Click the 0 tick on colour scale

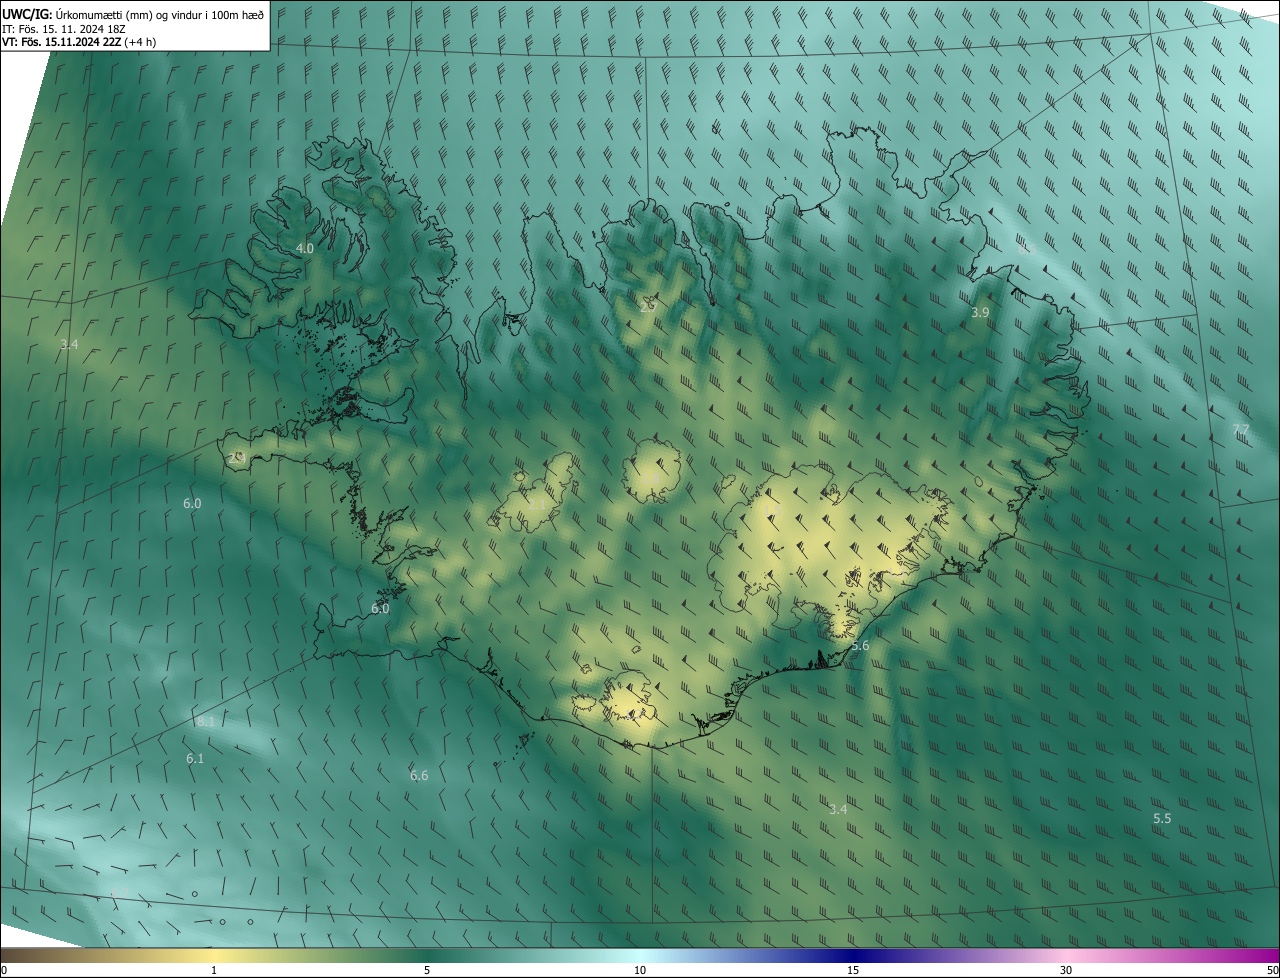(4, 970)
